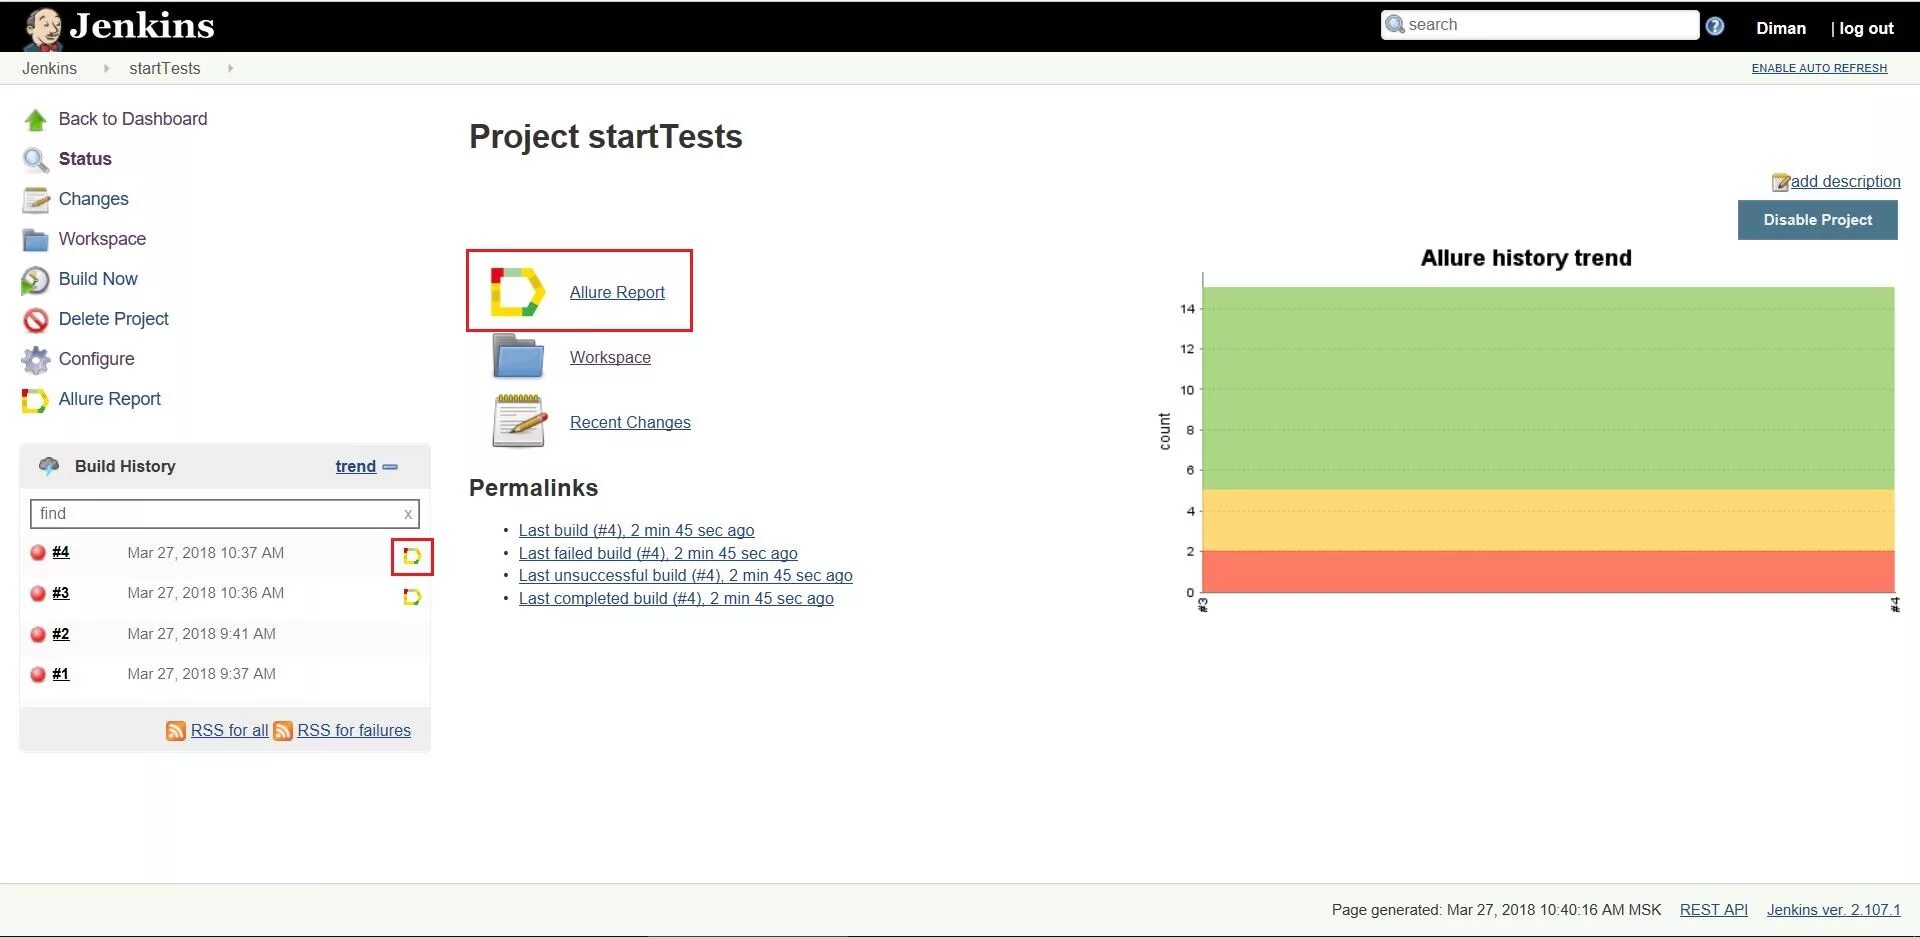Open Configure in sidebar
The width and height of the screenshot is (1920, 937).
click(x=96, y=359)
